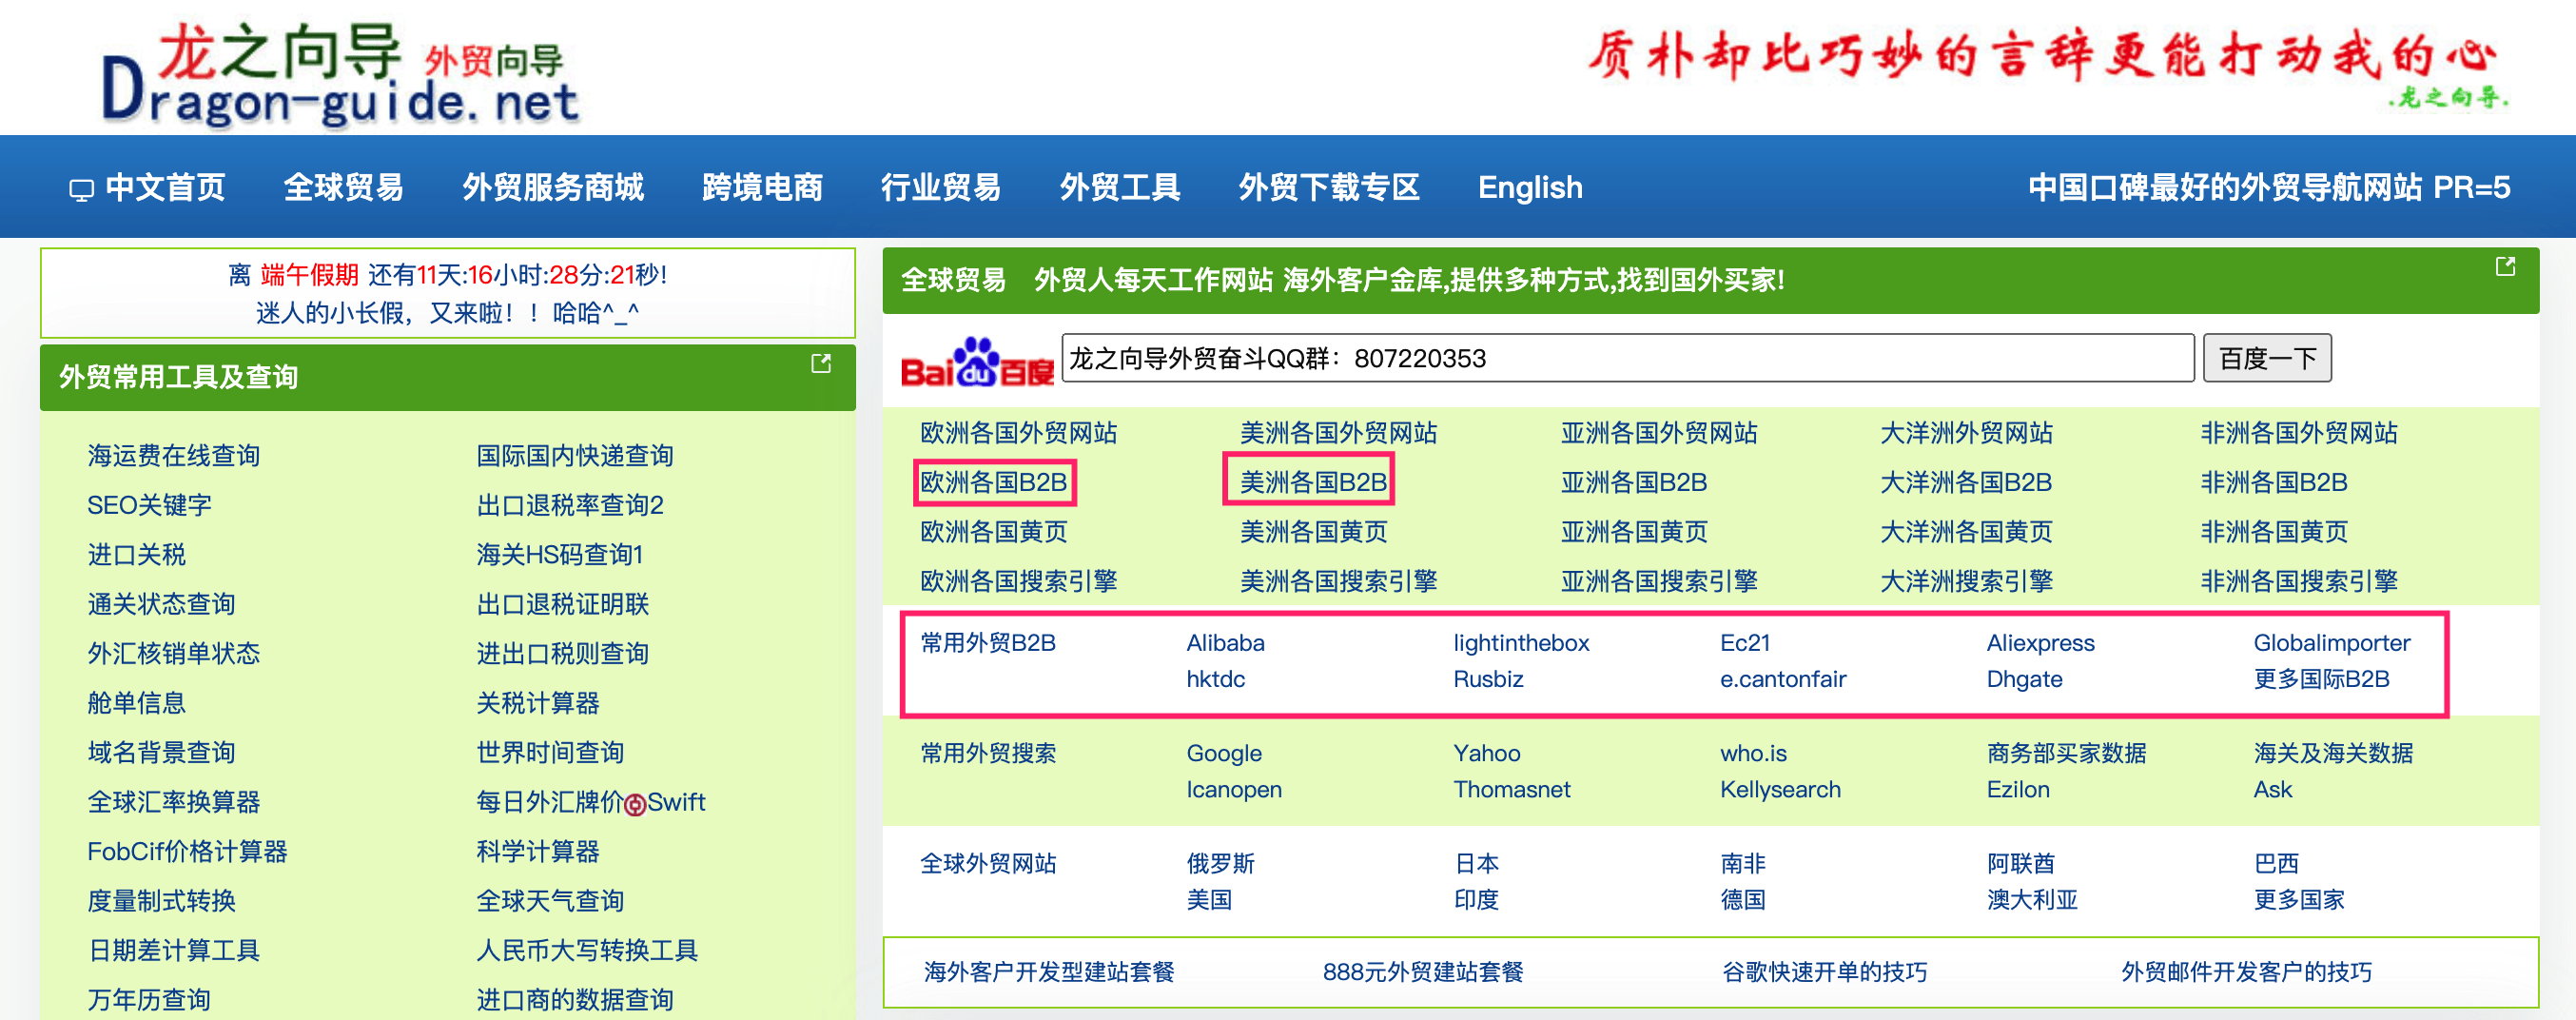Visit 美洲各国外贸网站

[x=1338, y=433]
